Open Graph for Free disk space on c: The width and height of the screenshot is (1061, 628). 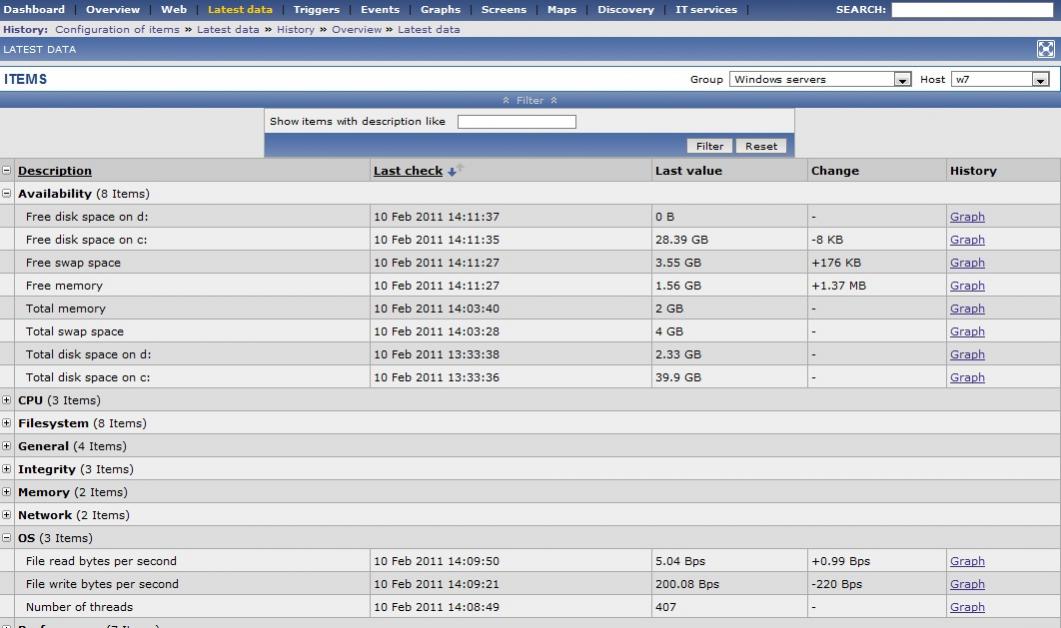[x=967, y=240]
